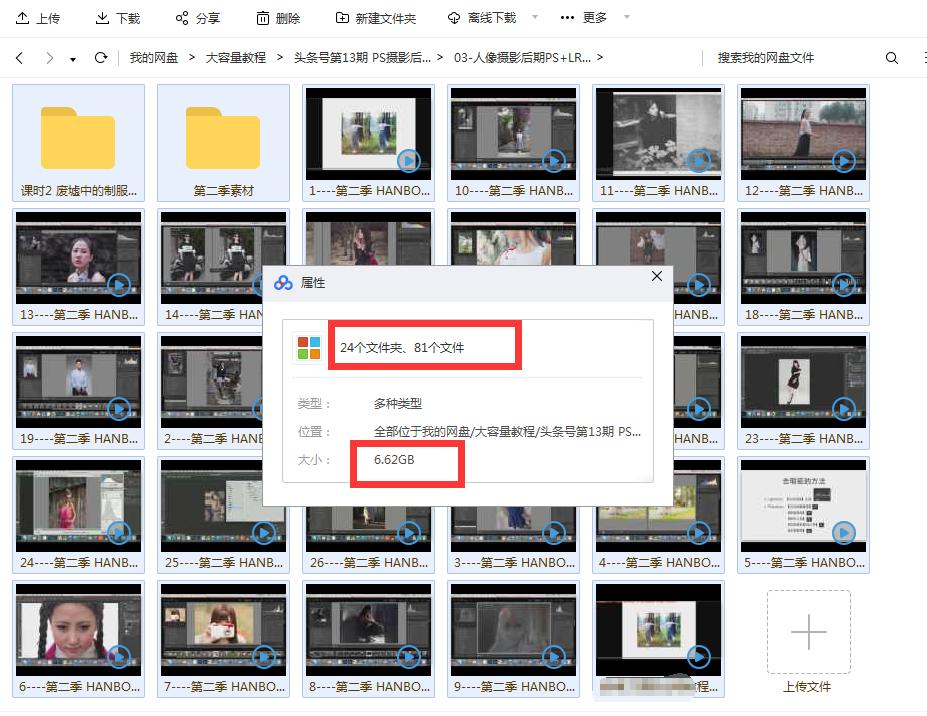The width and height of the screenshot is (927, 716).
Task: Play the 13----第二季 HANBO video
Action: pyautogui.click(x=119, y=284)
